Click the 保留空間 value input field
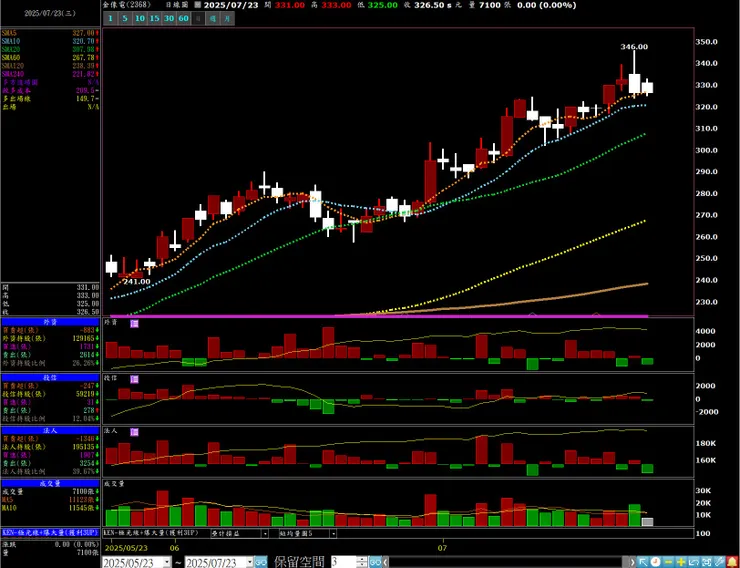 [343, 562]
